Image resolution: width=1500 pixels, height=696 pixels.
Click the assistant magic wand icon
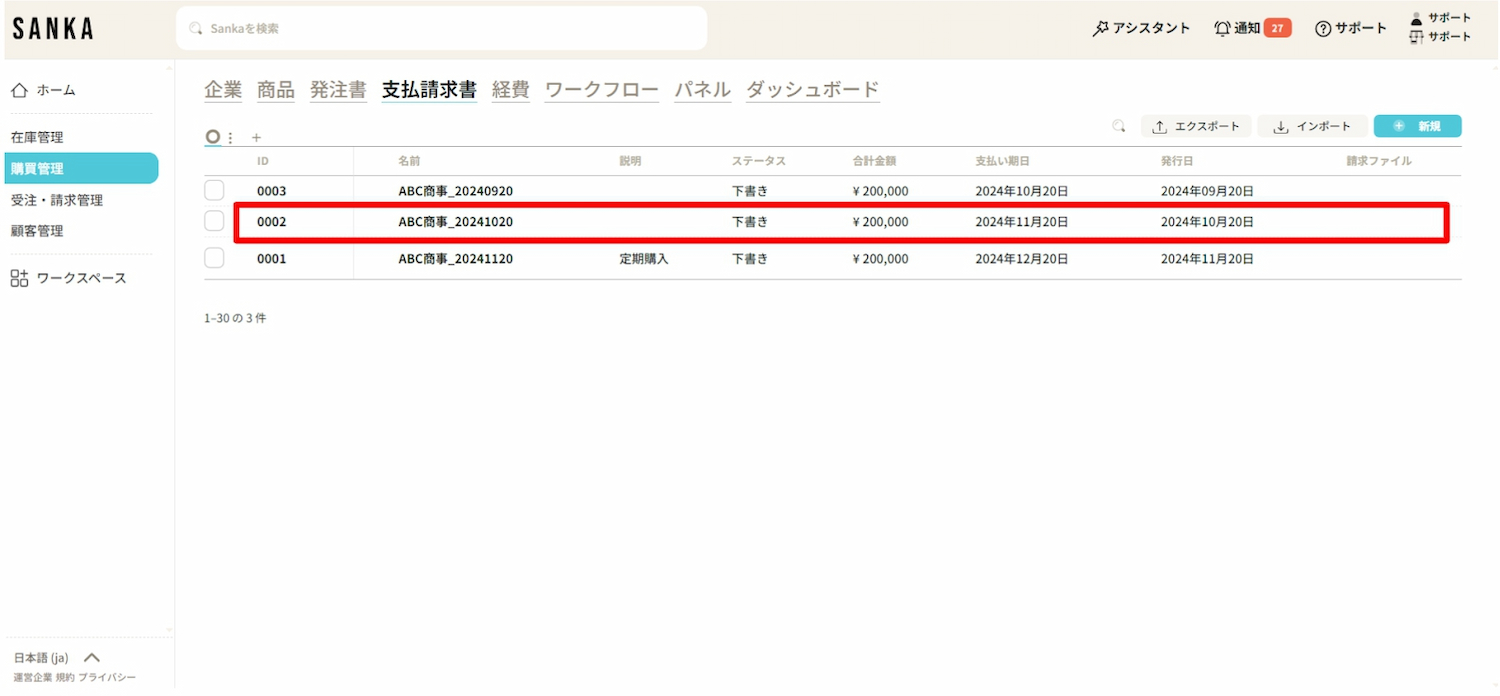(x=1101, y=29)
